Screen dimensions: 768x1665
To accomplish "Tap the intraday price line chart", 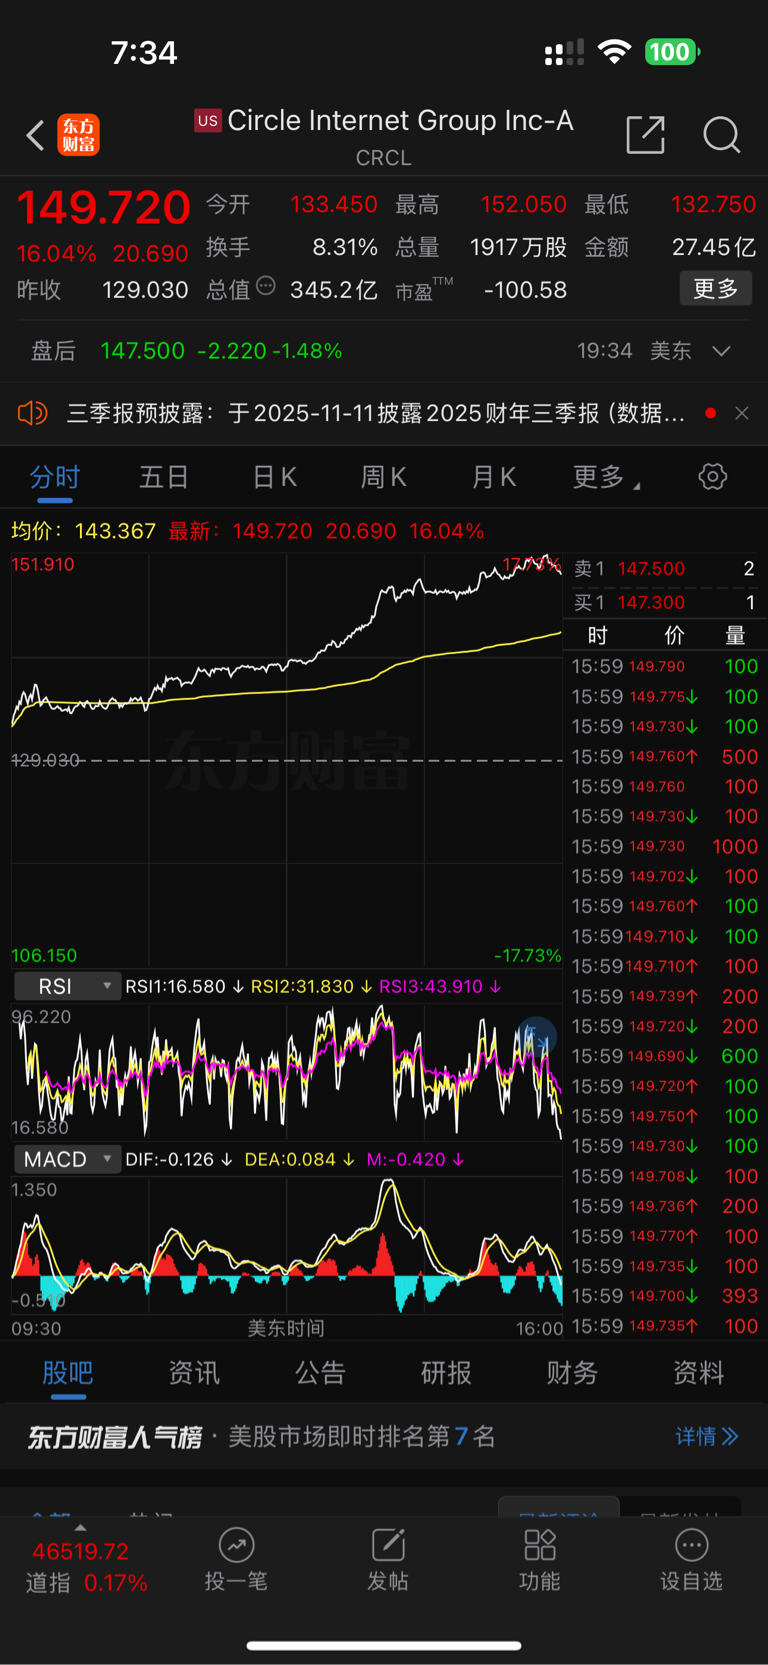I will (286, 760).
